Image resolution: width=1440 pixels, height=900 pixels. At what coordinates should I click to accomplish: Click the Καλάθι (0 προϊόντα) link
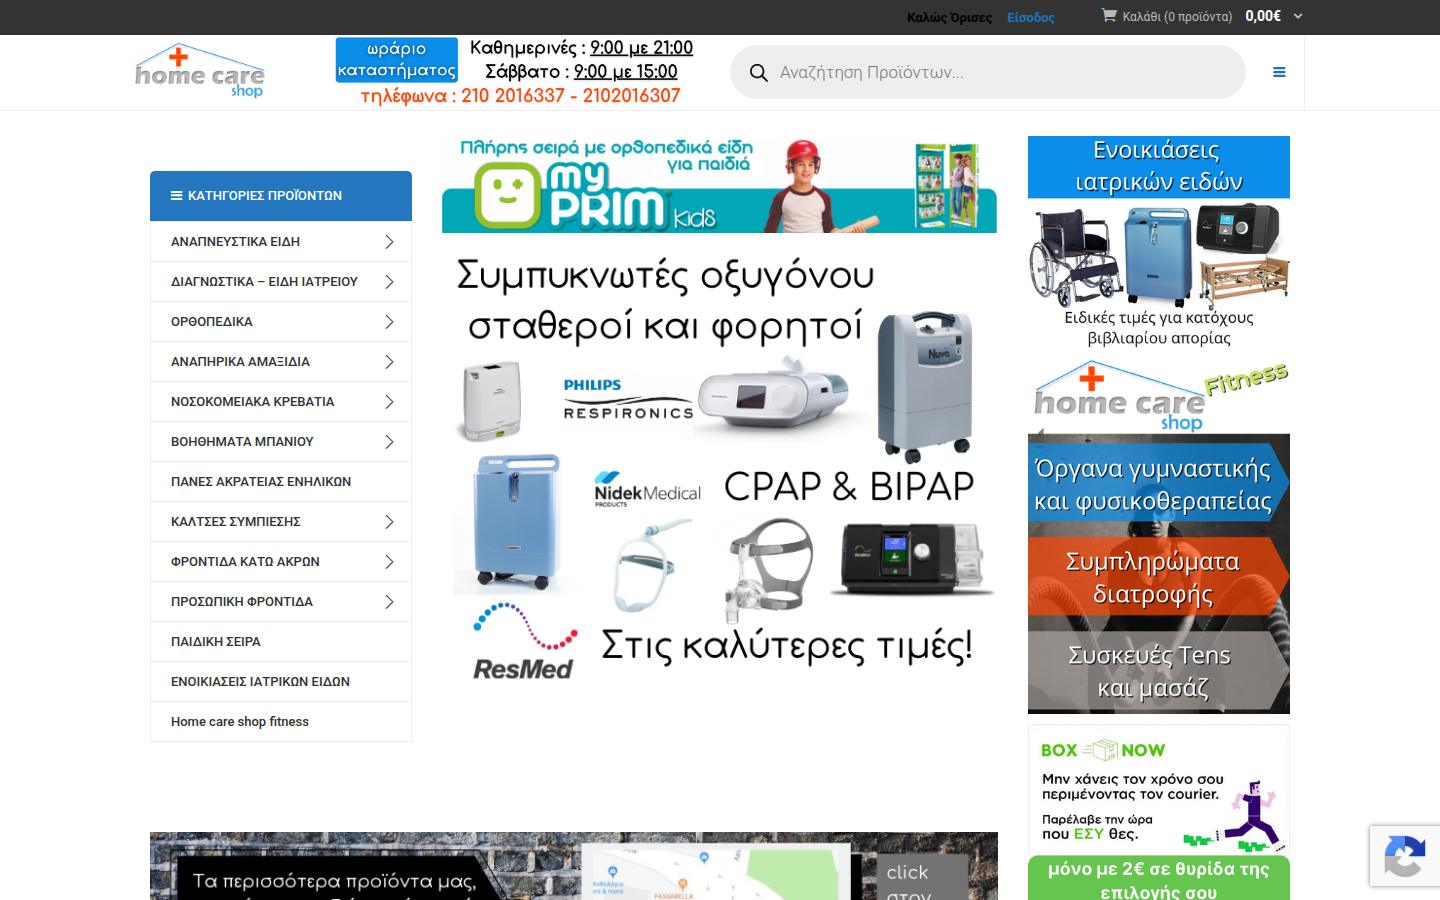click(x=1177, y=17)
